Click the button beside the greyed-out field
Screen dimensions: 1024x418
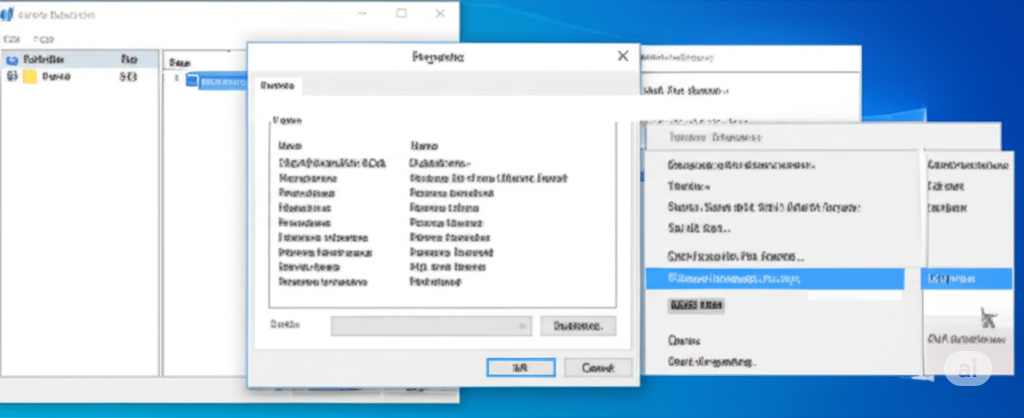(x=578, y=325)
